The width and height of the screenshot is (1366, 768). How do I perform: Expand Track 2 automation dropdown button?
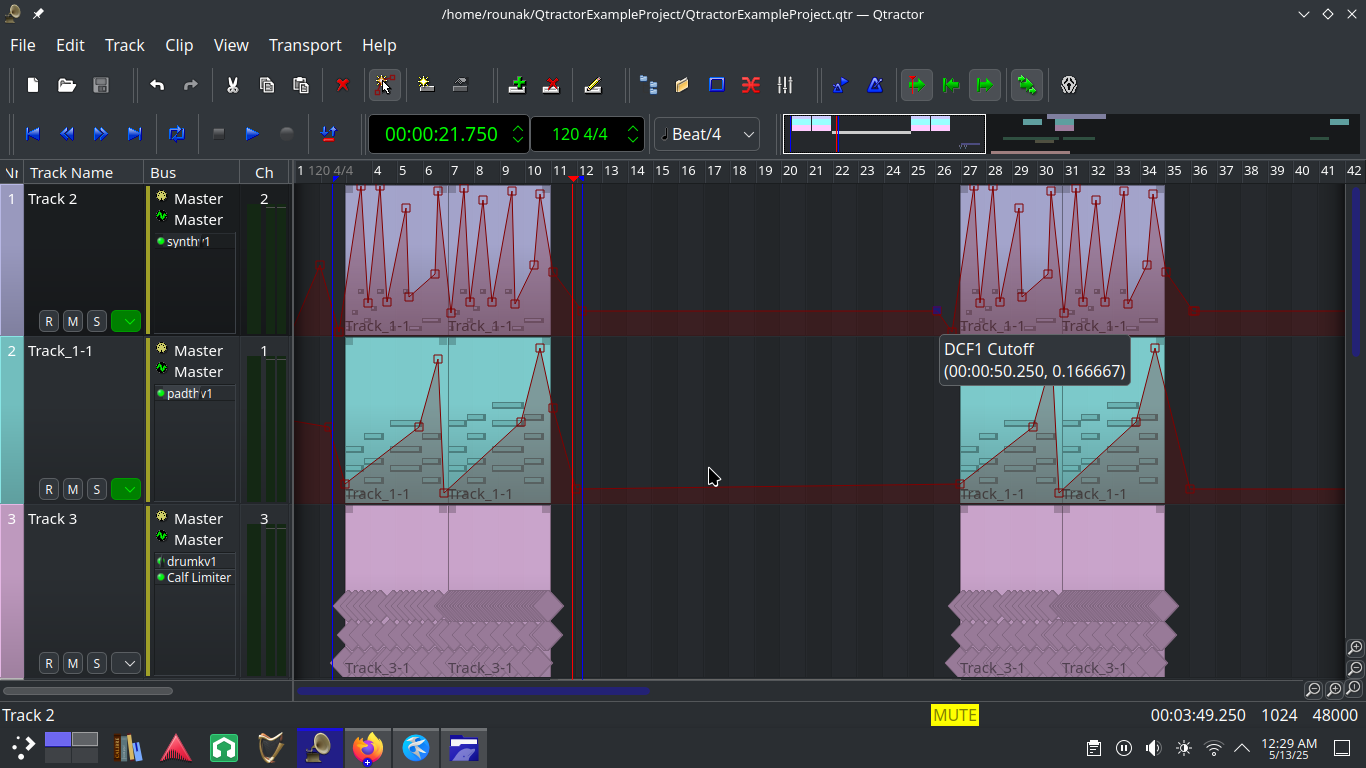coord(126,321)
